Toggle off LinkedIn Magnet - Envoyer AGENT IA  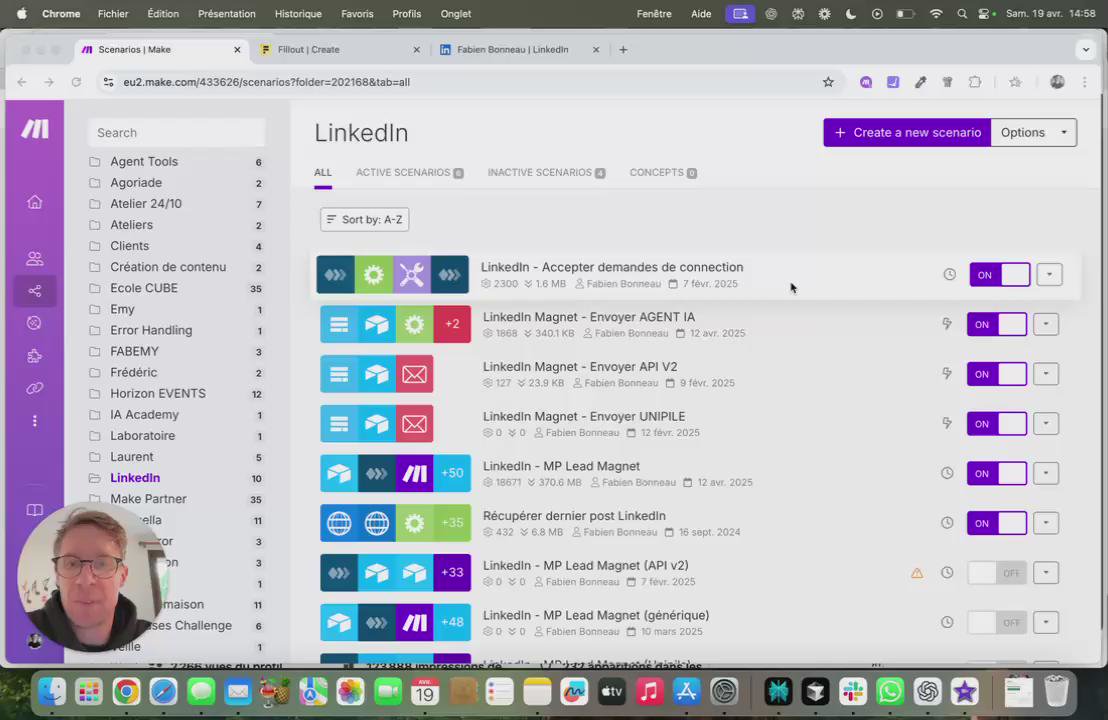996,324
